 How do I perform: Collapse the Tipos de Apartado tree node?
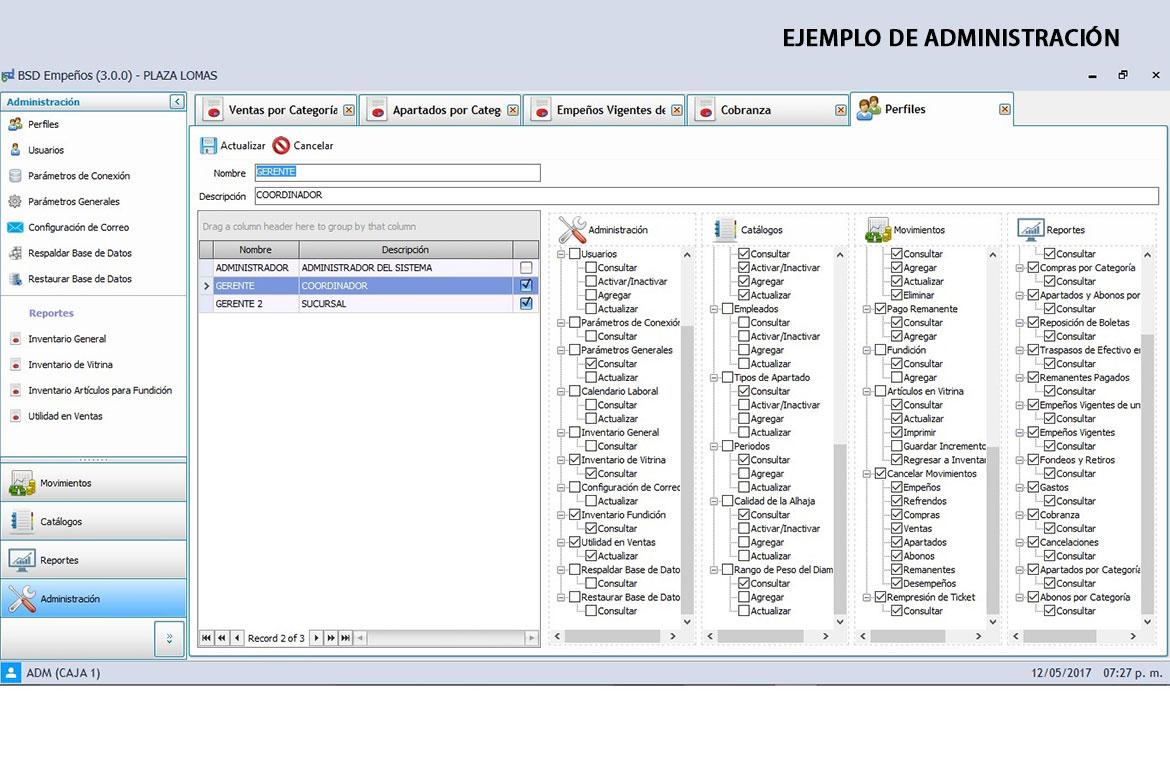pyautogui.click(x=714, y=378)
